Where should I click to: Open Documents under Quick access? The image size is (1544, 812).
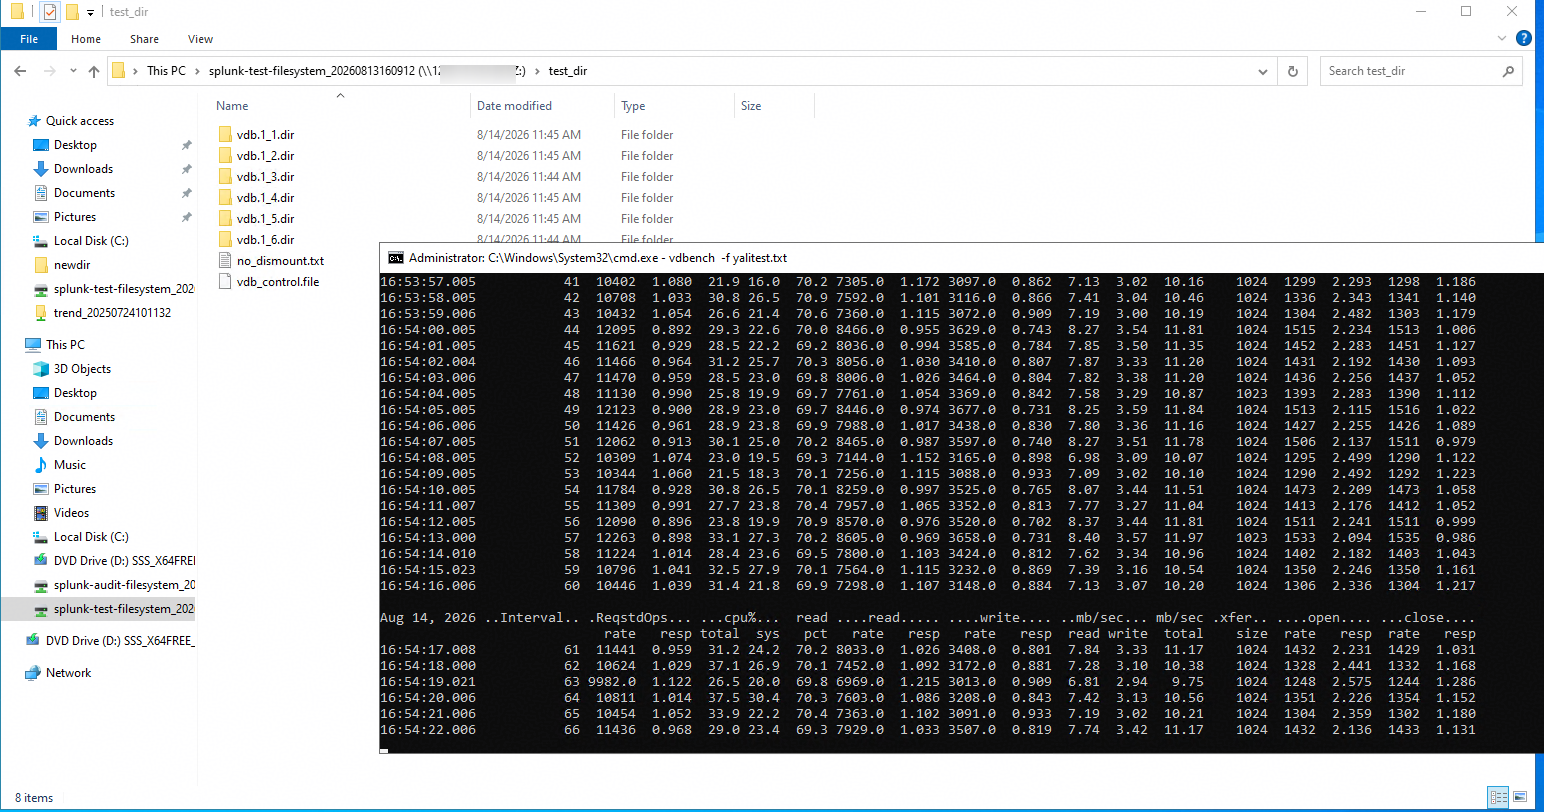(84, 193)
